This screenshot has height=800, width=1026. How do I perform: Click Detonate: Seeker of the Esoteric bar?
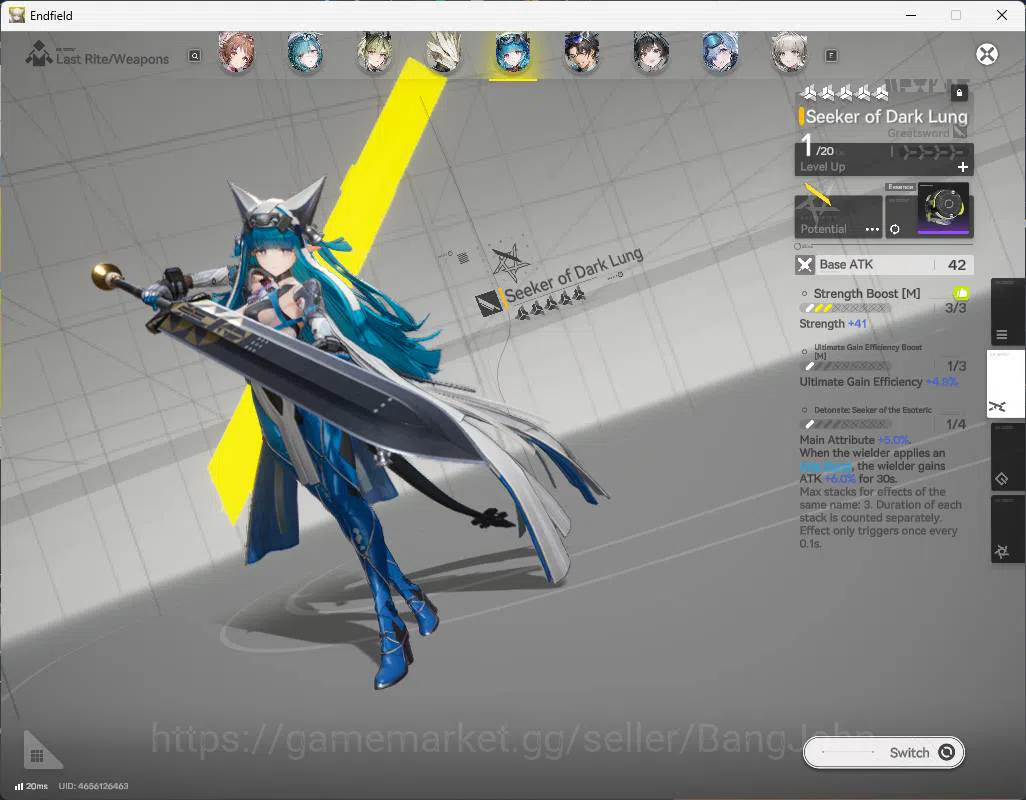[x=845, y=425]
